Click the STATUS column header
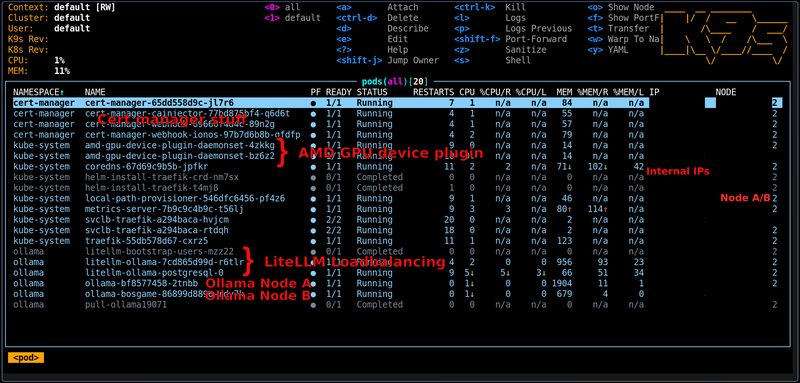 point(372,92)
